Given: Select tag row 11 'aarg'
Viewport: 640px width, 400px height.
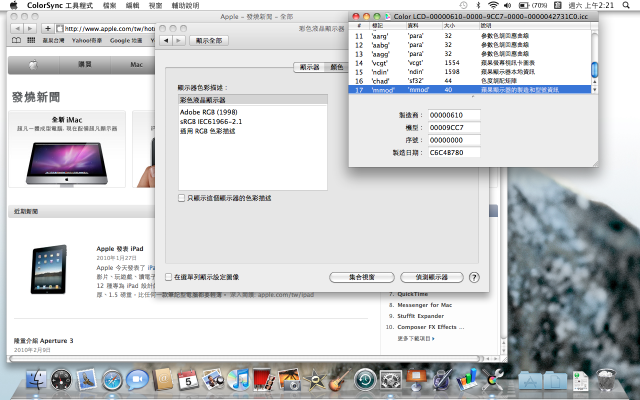Looking at the screenshot, I should tap(469, 36).
